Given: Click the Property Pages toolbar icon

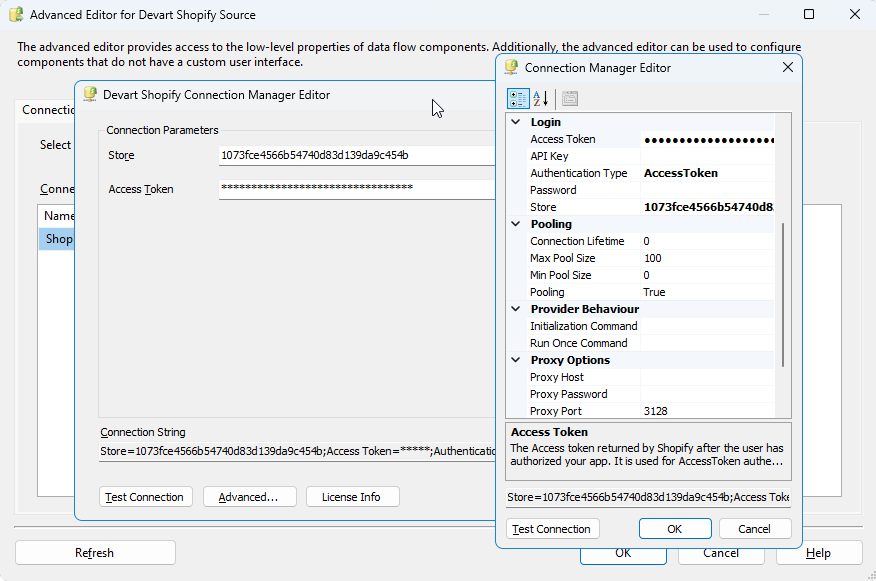Looking at the screenshot, I should coord(569,98).
